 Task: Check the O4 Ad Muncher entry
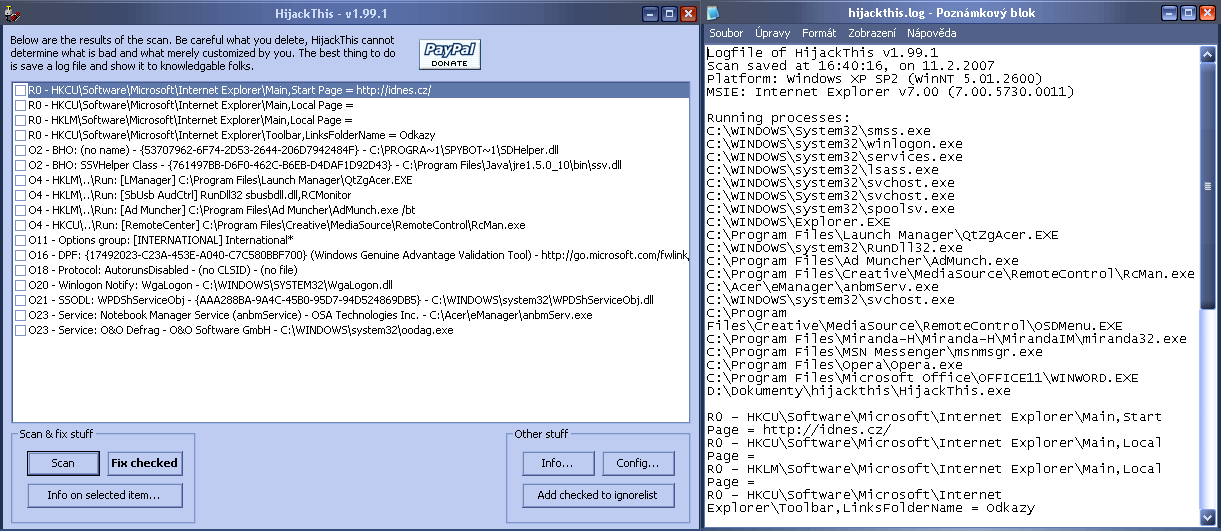[x=21, y=210]
